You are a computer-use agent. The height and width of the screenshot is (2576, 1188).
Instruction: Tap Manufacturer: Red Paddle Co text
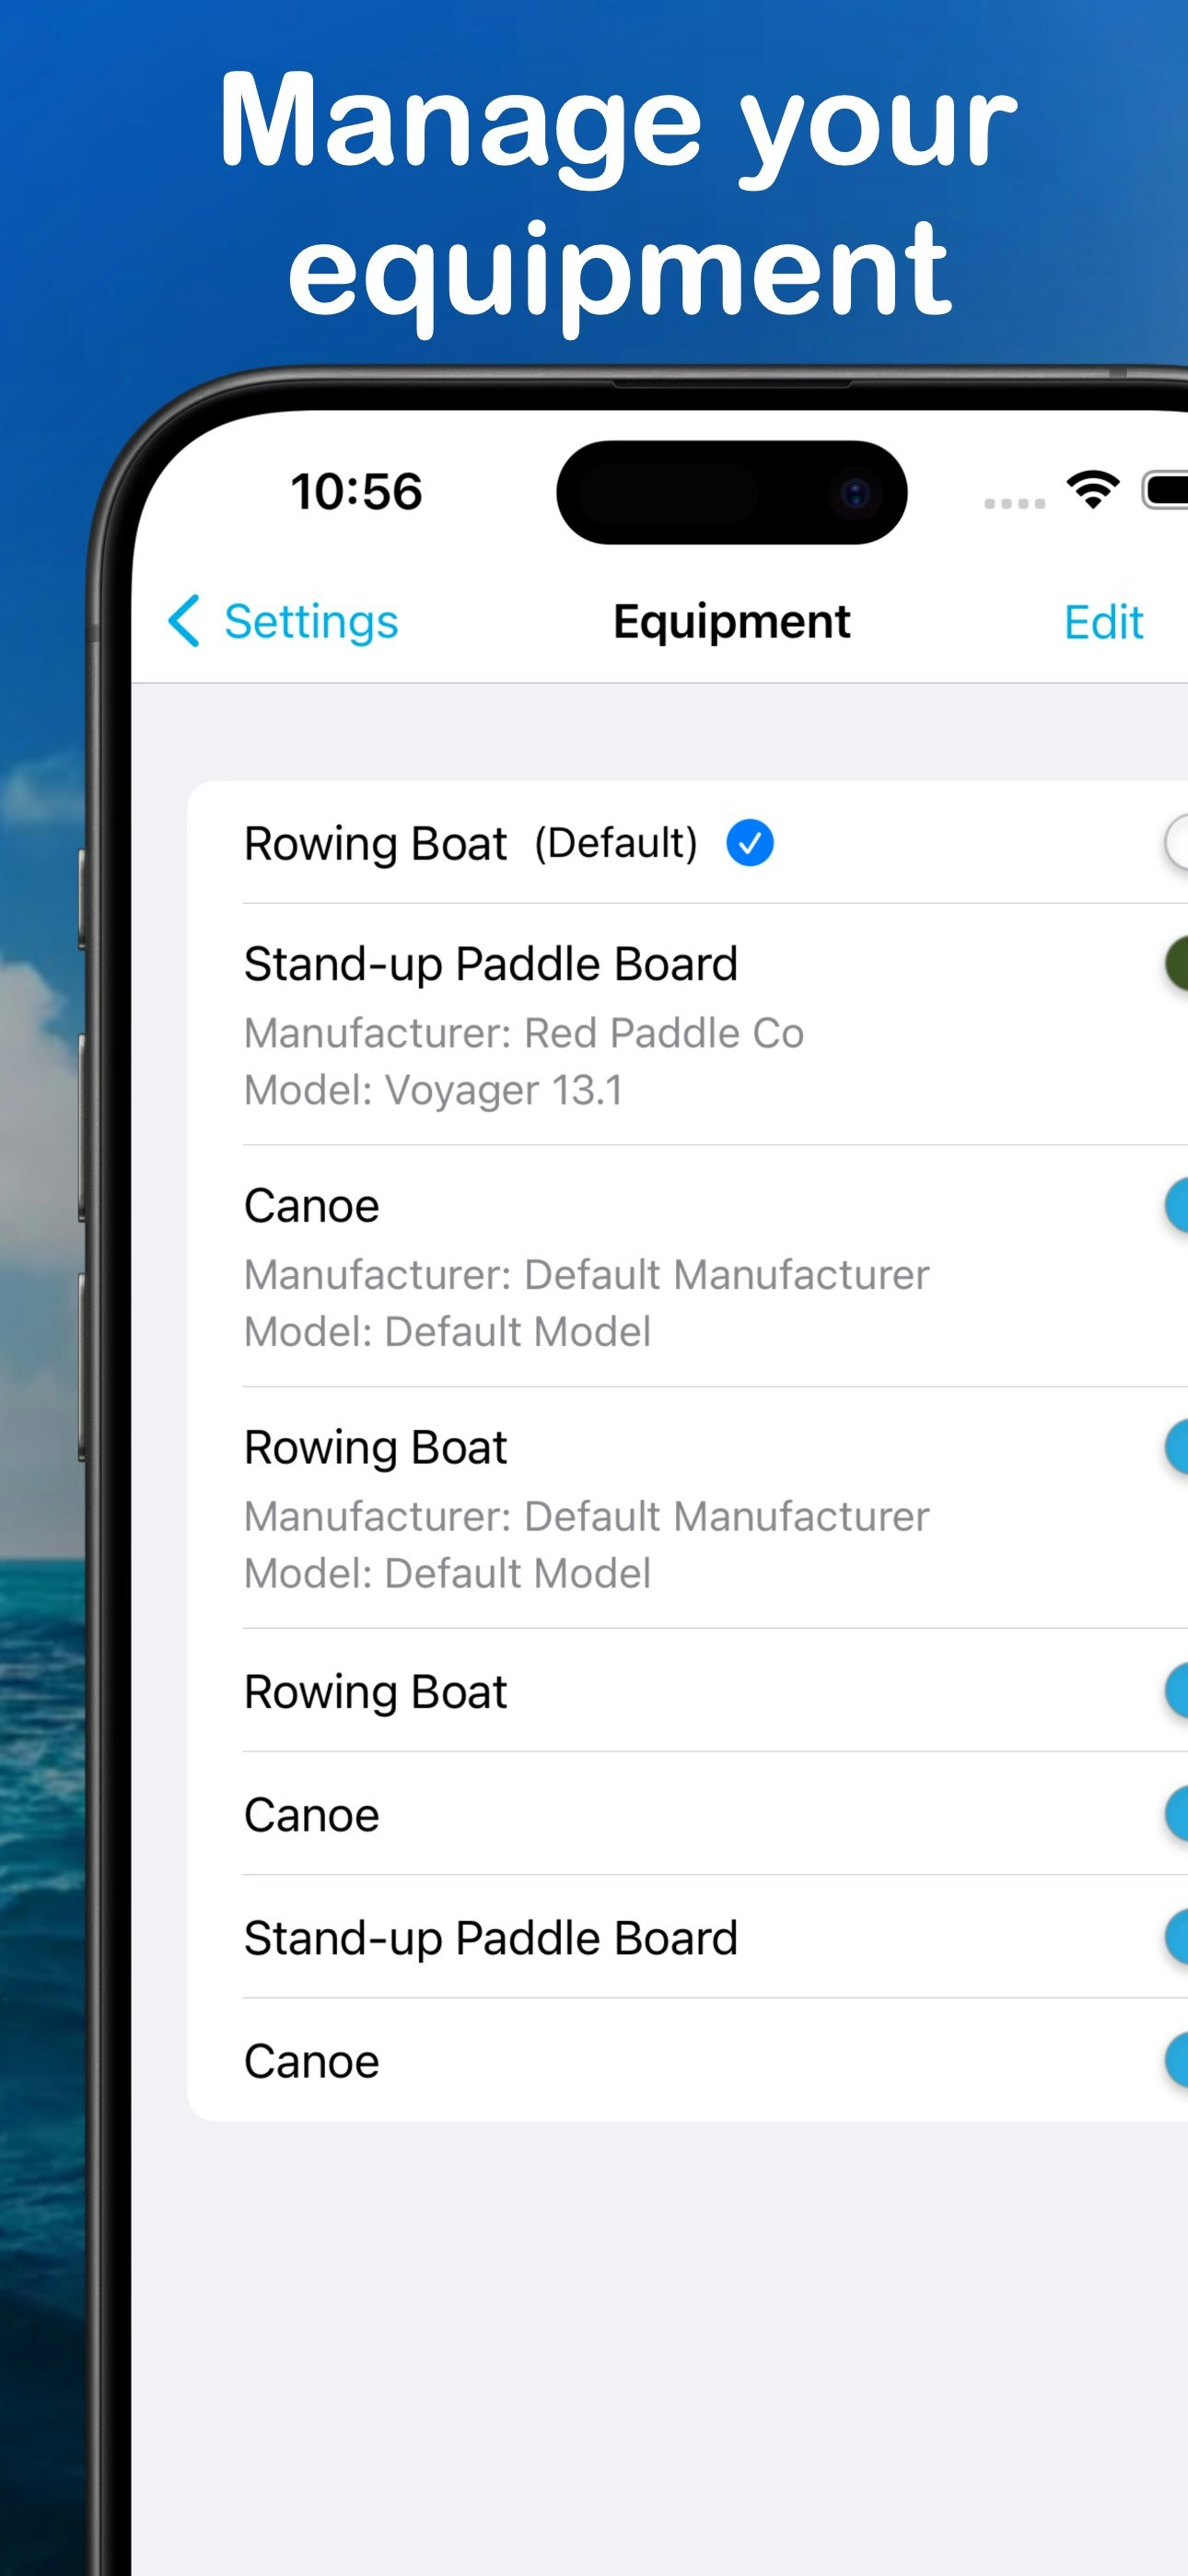[x=524, y=1033]
